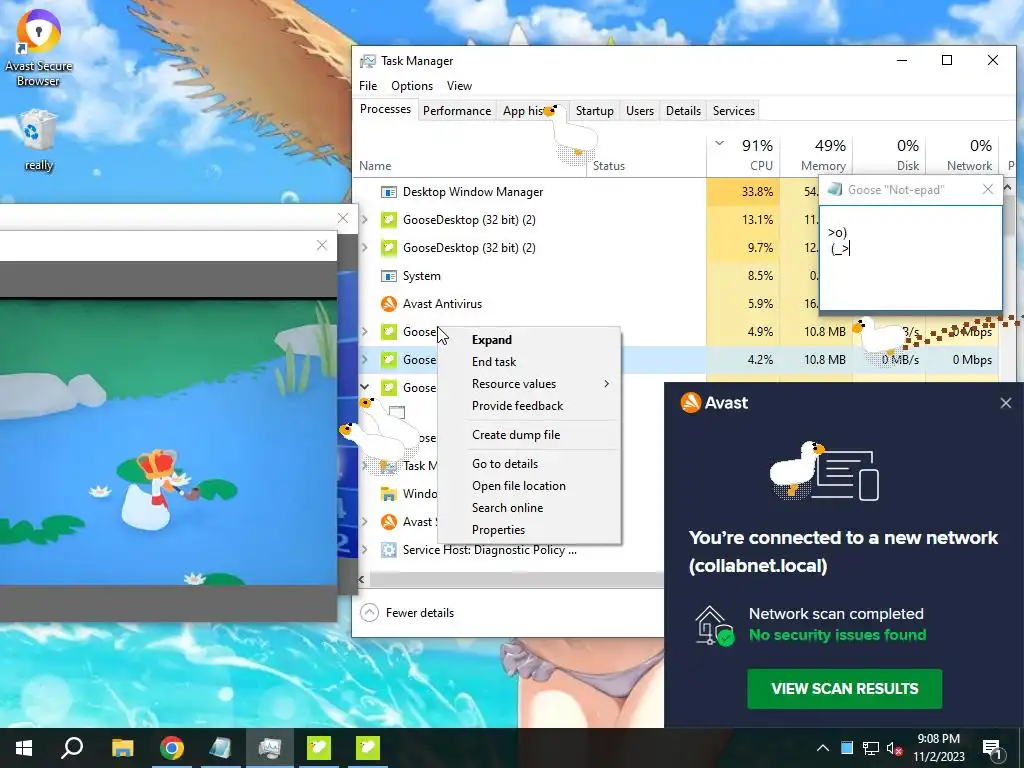
Task: Open the Resource values submenu
Action: (x=529, y=384)
